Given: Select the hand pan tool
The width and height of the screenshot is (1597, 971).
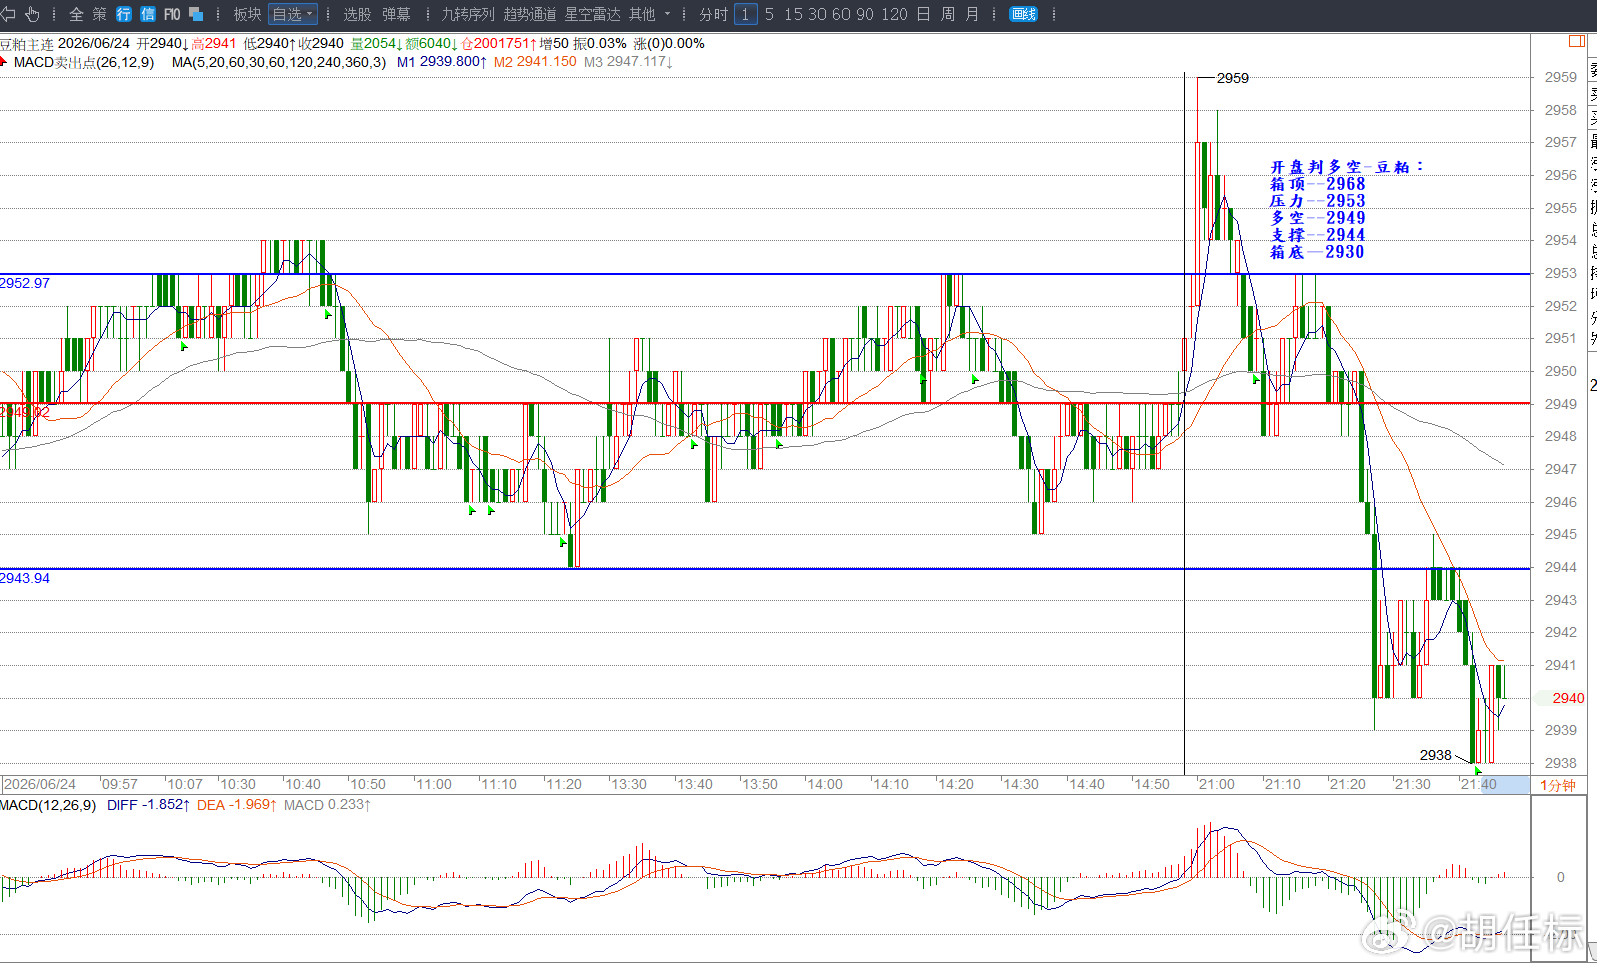Looking at the screenshot, I should 32,14.
